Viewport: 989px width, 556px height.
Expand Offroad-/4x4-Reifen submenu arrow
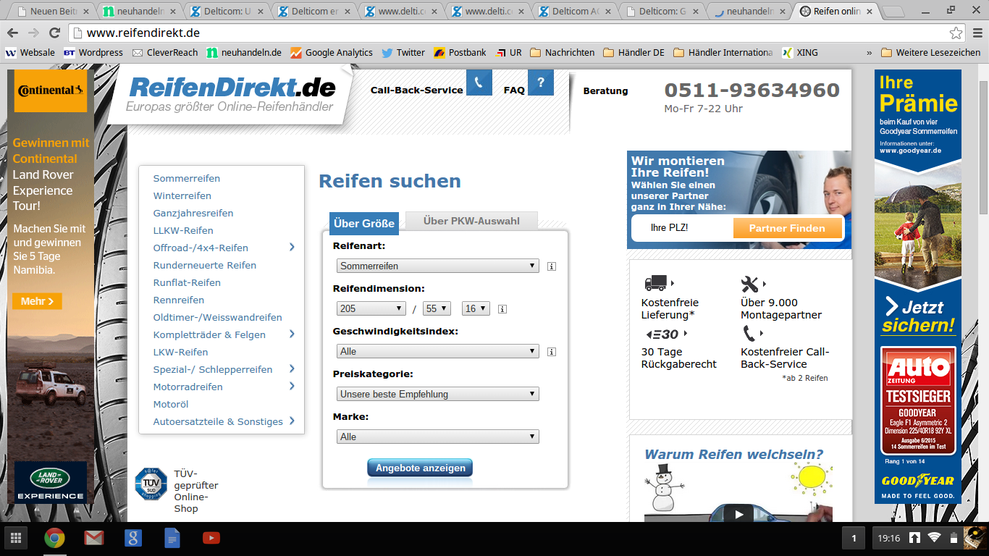[292, 247]
